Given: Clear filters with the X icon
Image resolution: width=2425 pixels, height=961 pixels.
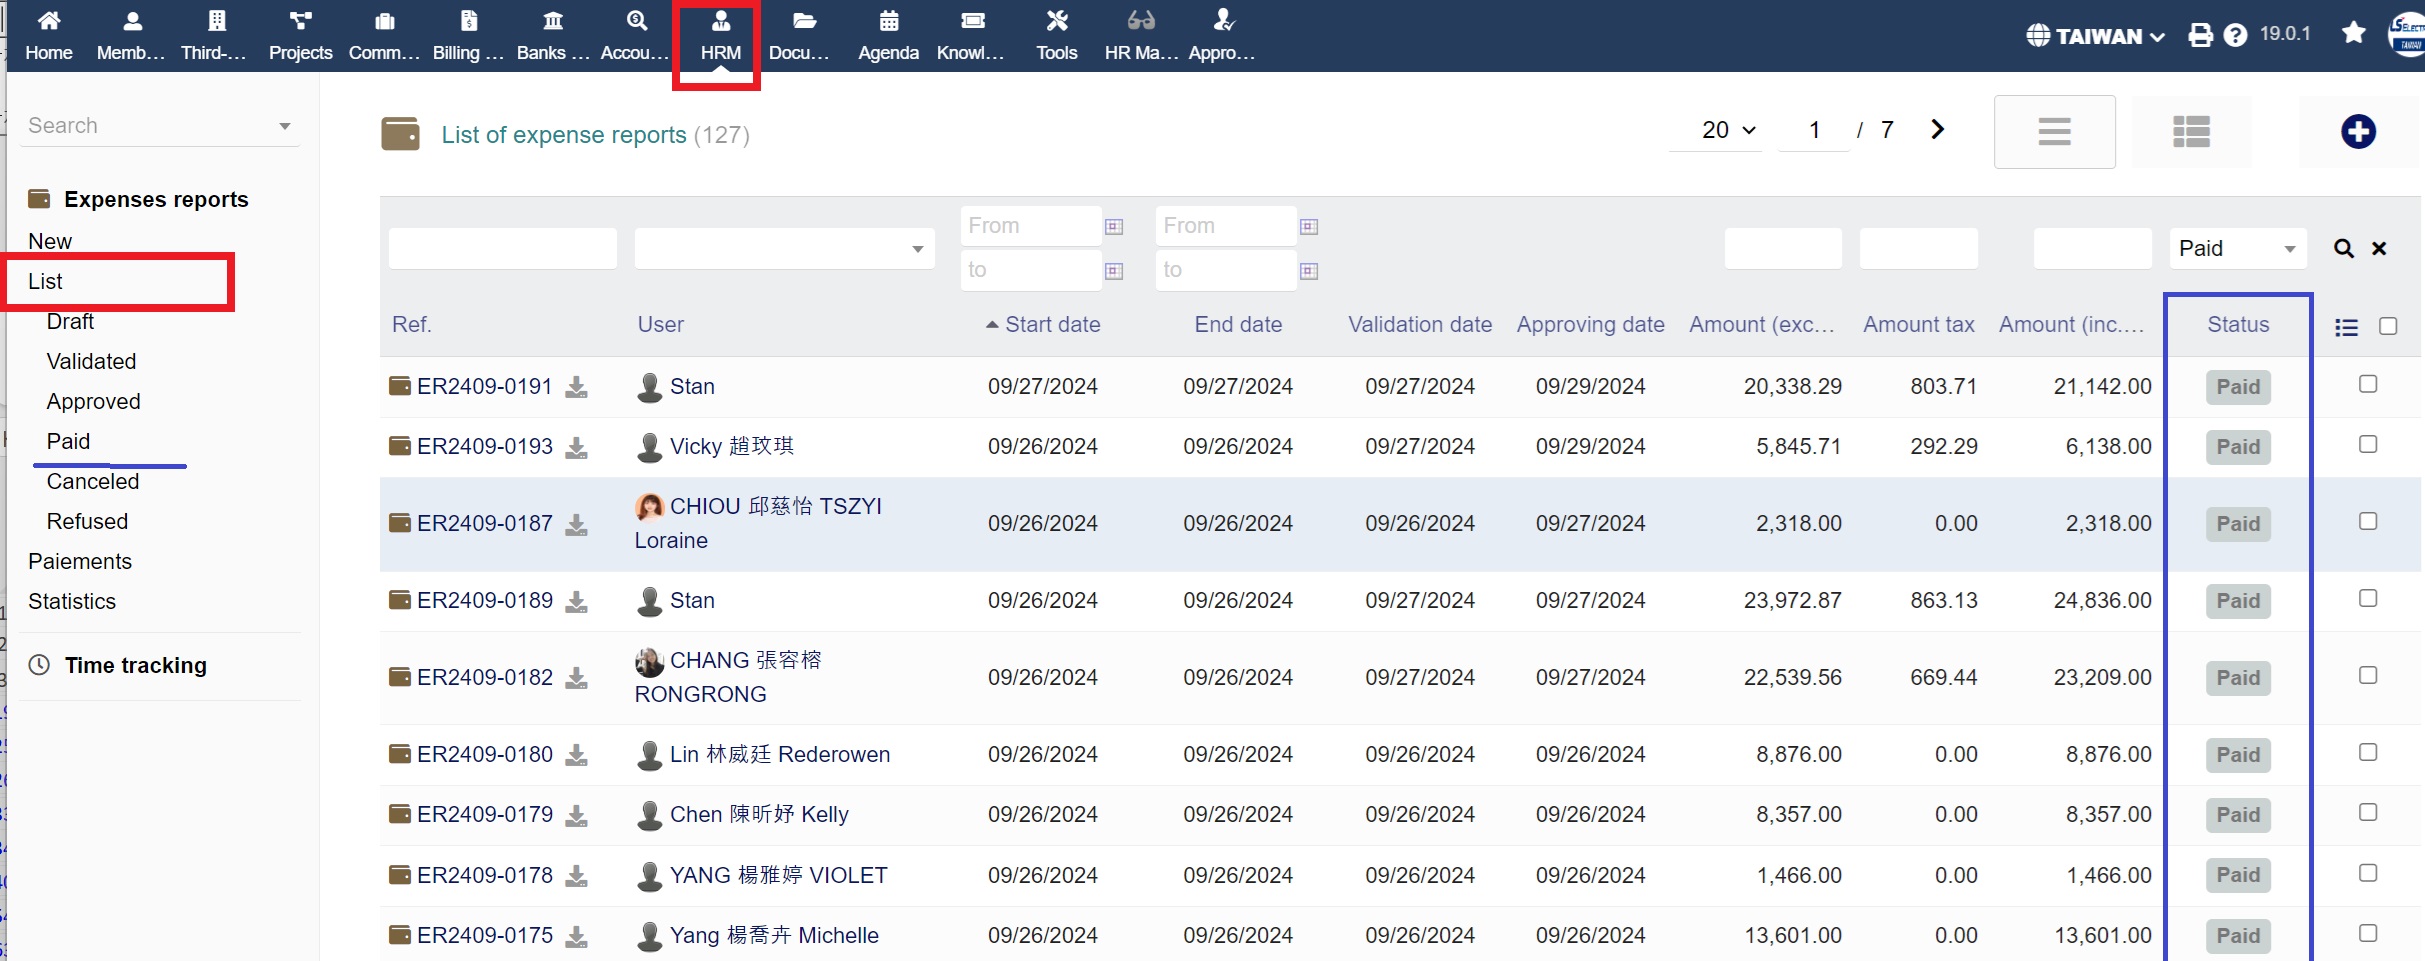Looking at the screenshot, I should tap(2379, 249).
